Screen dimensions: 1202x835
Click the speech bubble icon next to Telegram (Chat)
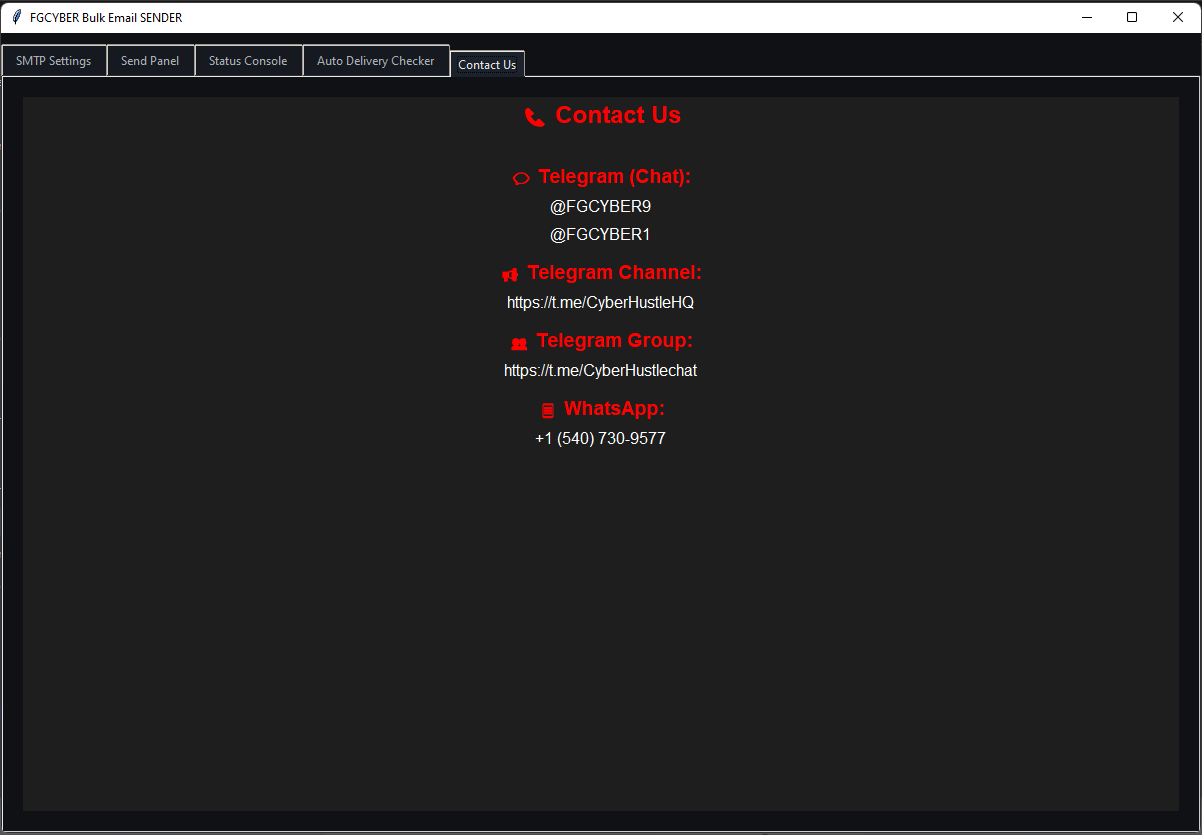(521, 178)
